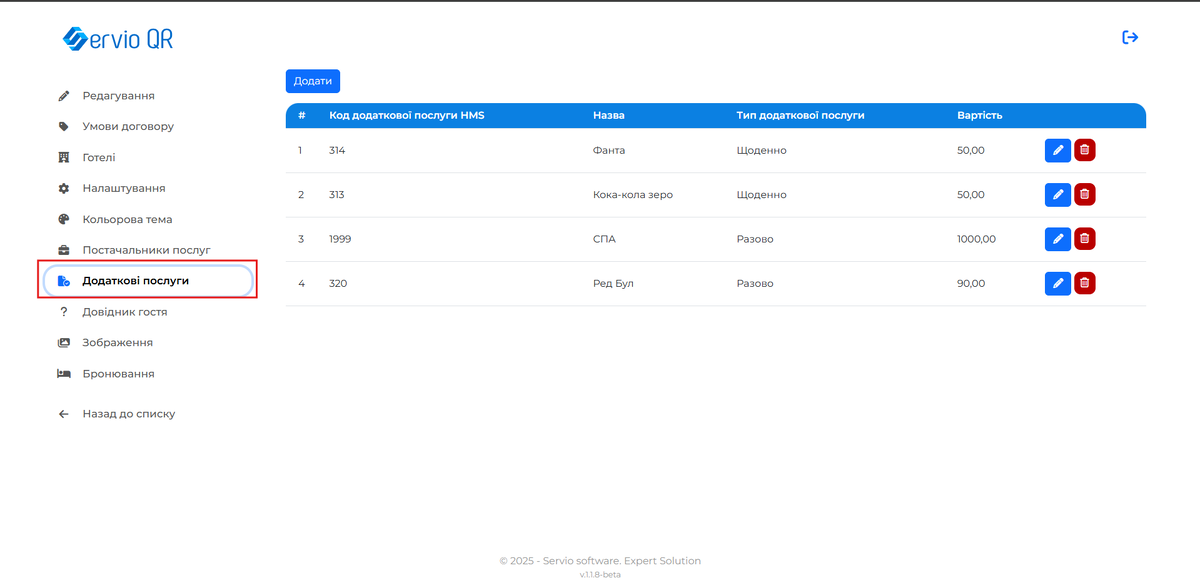The image size is (1200, 588).
Task: Click the gear icon next to Налаштування
Action: click(x=63, y=188)
